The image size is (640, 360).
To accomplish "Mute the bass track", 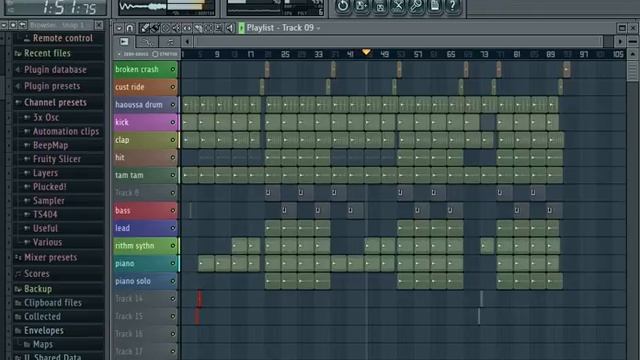I will [x=173, y=211].
